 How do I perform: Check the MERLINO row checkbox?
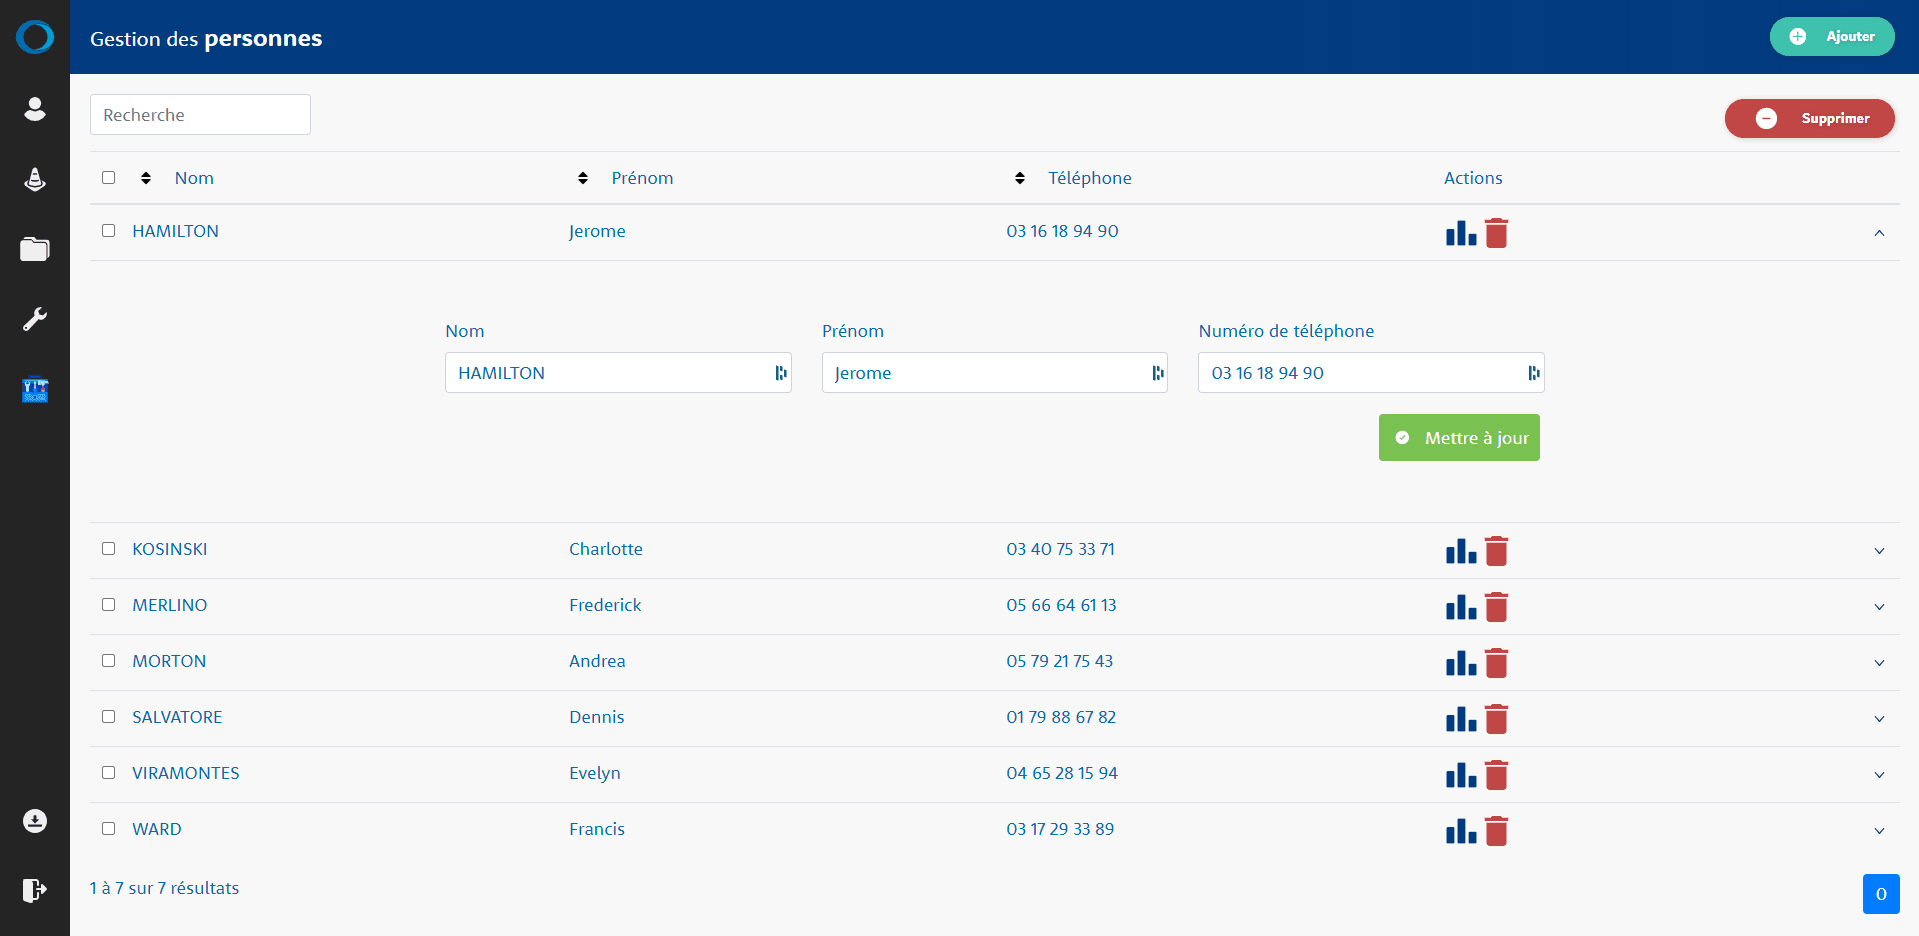108,604
